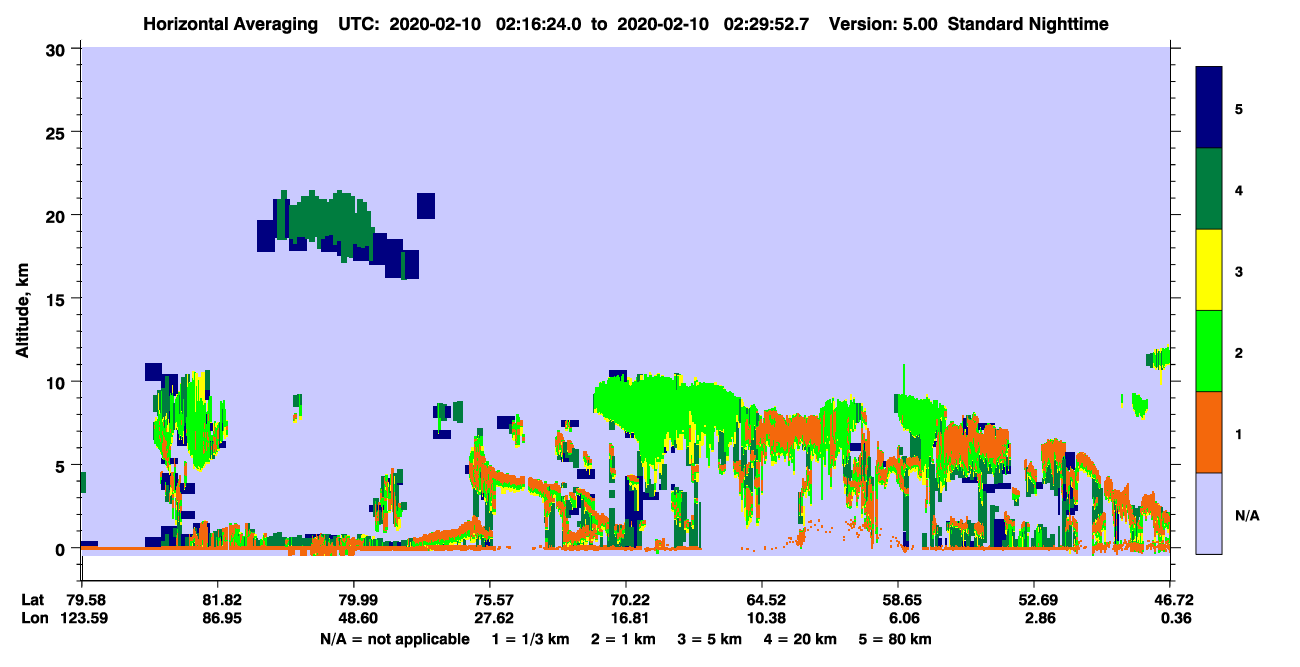Click the y-axis tick label 30
Screen dimensions: 1300x667
pos(57,49)
